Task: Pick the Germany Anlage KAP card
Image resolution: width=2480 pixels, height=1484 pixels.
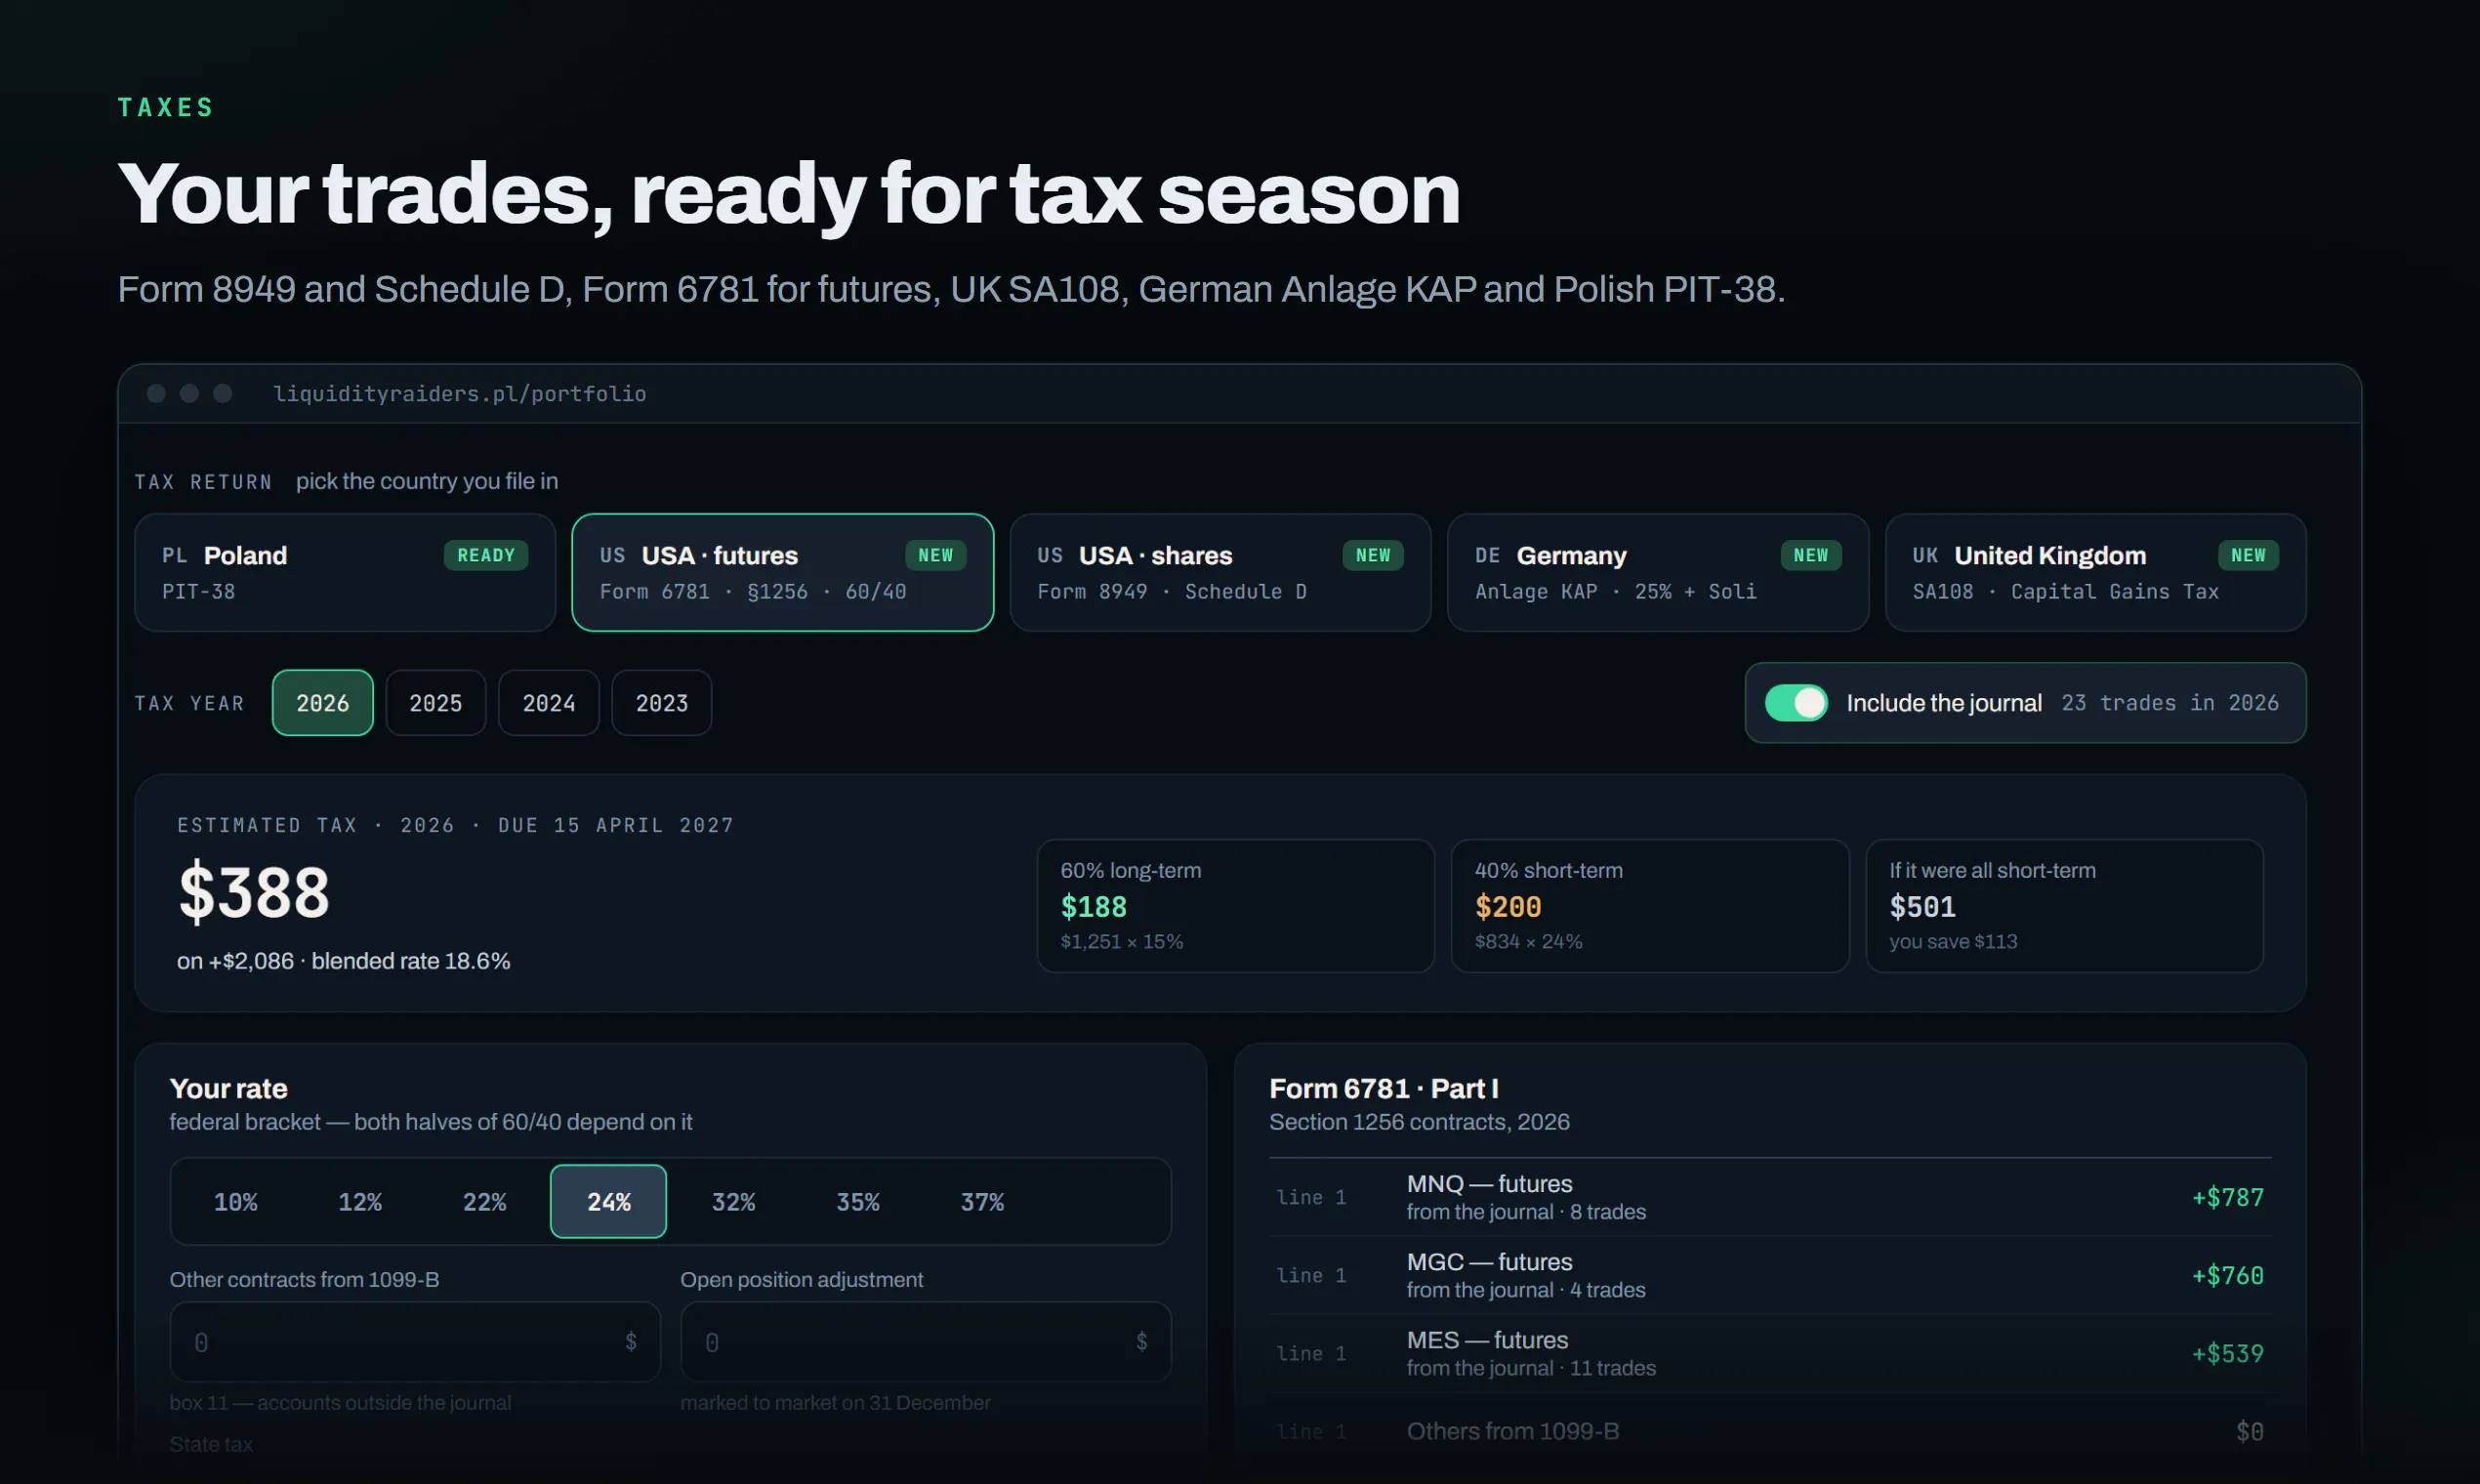Action: tap(1657, 572)
